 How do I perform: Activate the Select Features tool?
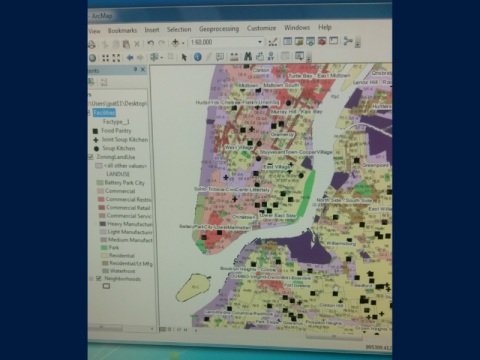click(x=154, y=57)
